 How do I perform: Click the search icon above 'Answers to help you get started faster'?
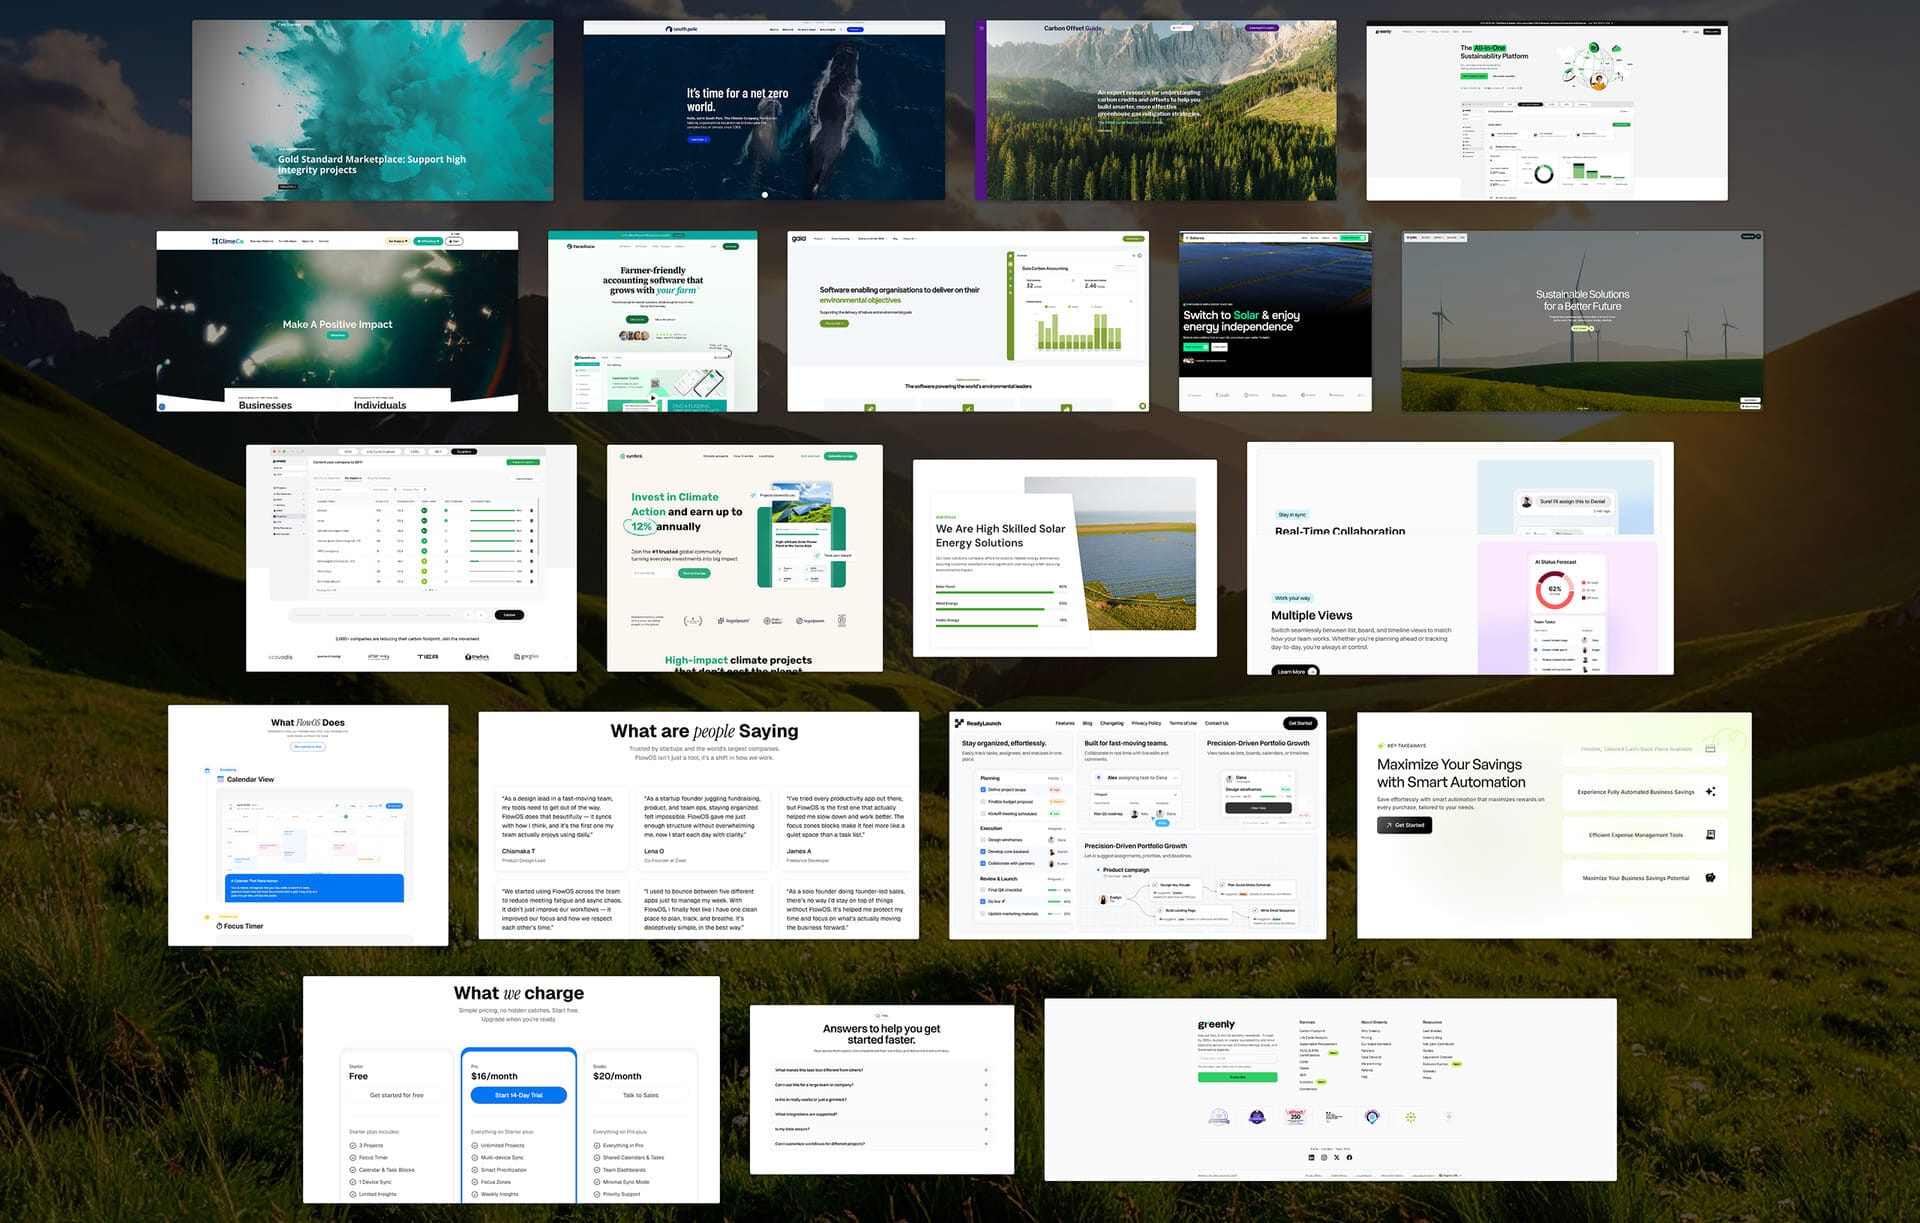pos(878,1016)
